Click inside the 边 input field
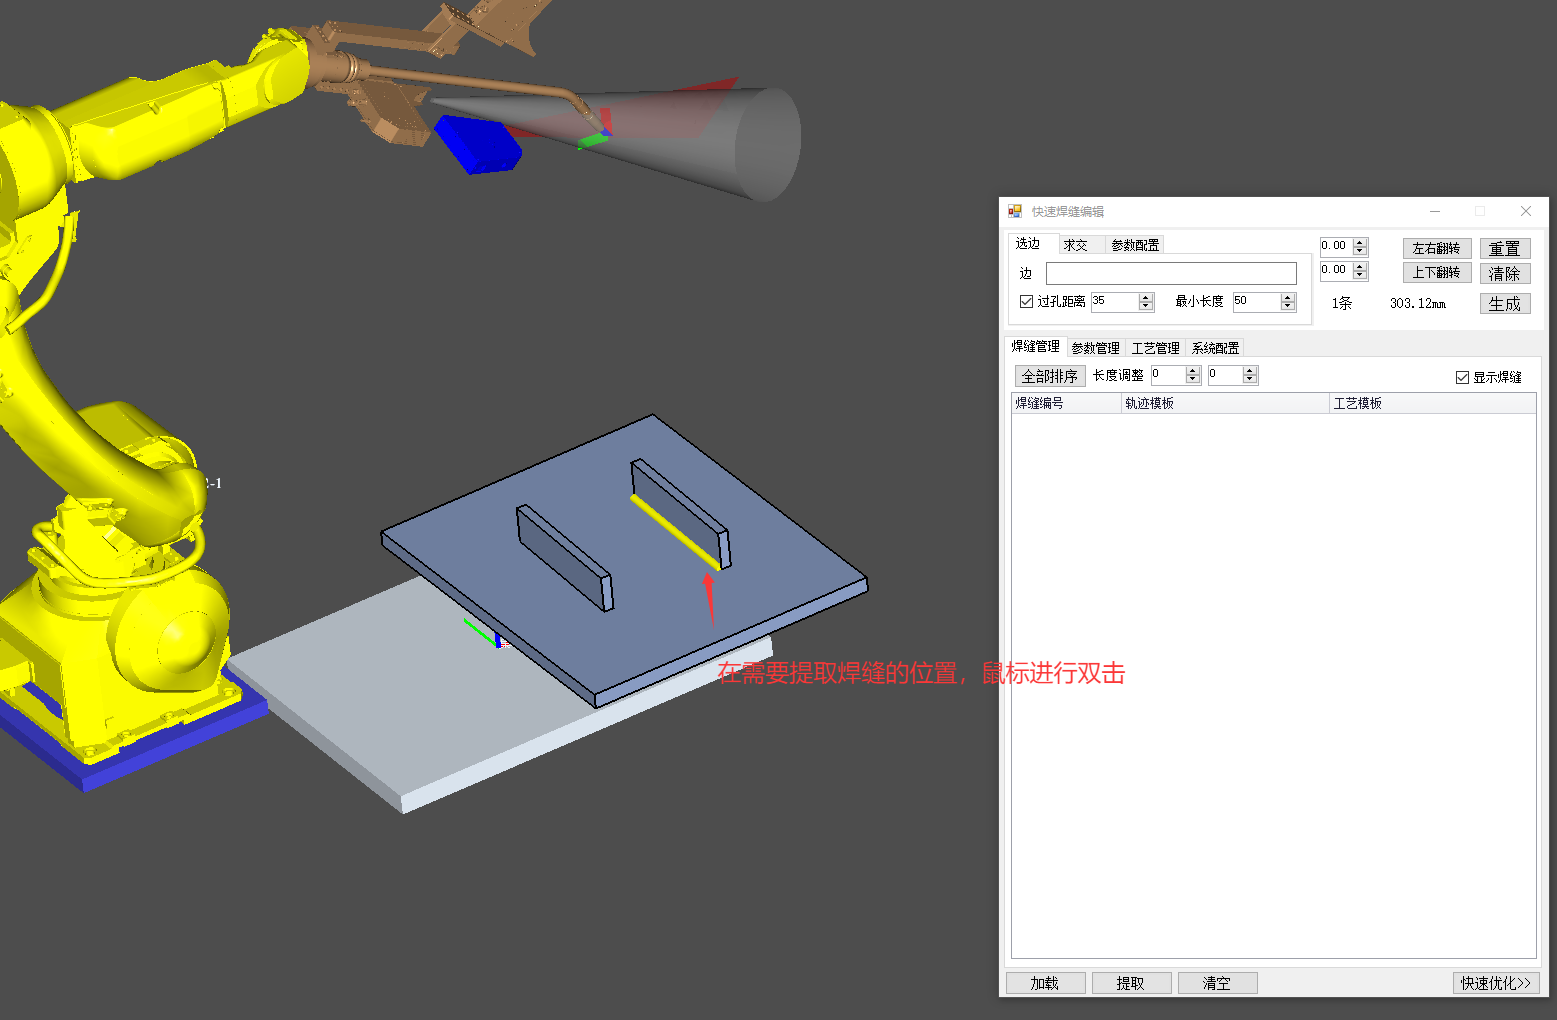The image size is (1557, 1020). pyautogui.click(x=1170, y=274)
